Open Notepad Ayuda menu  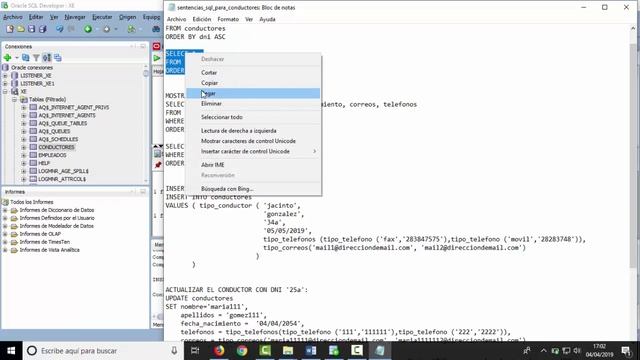(x=267, y=19)
